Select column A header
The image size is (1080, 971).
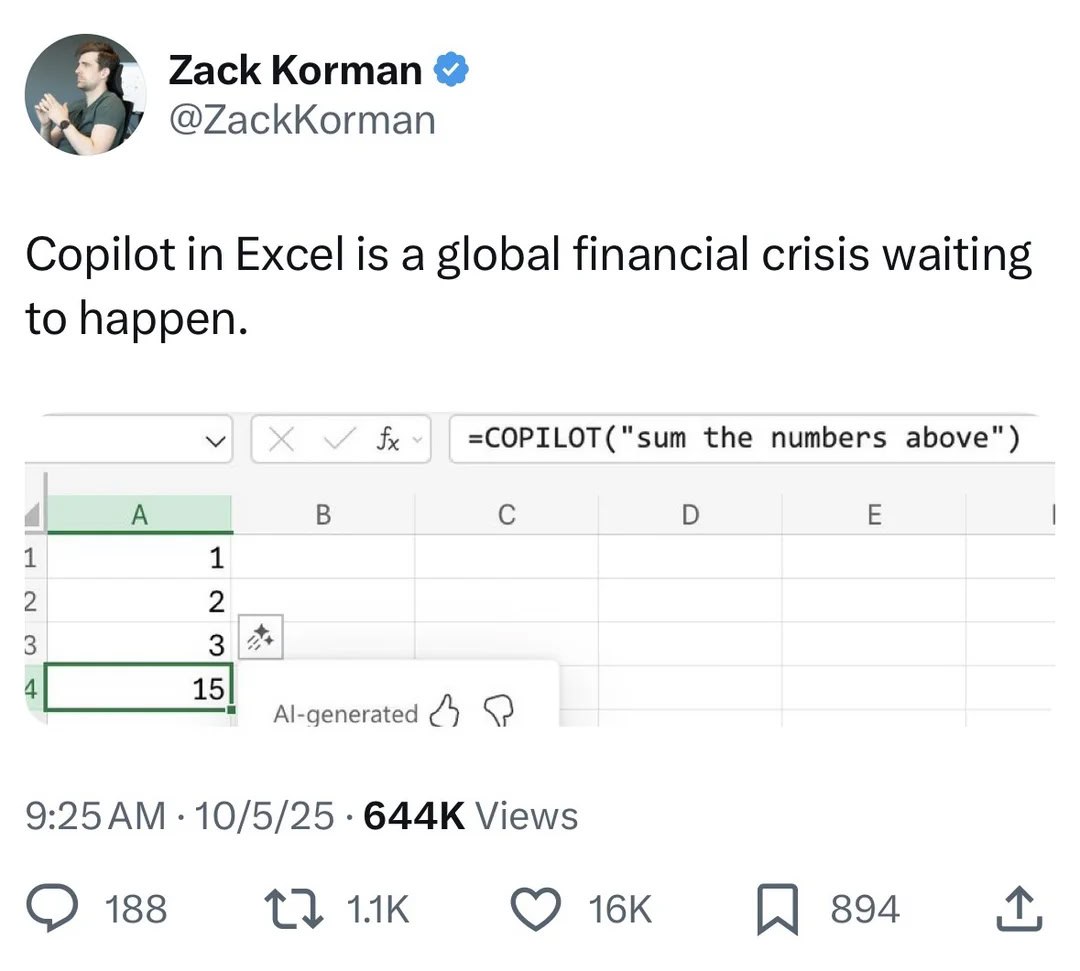click(139, 514)
